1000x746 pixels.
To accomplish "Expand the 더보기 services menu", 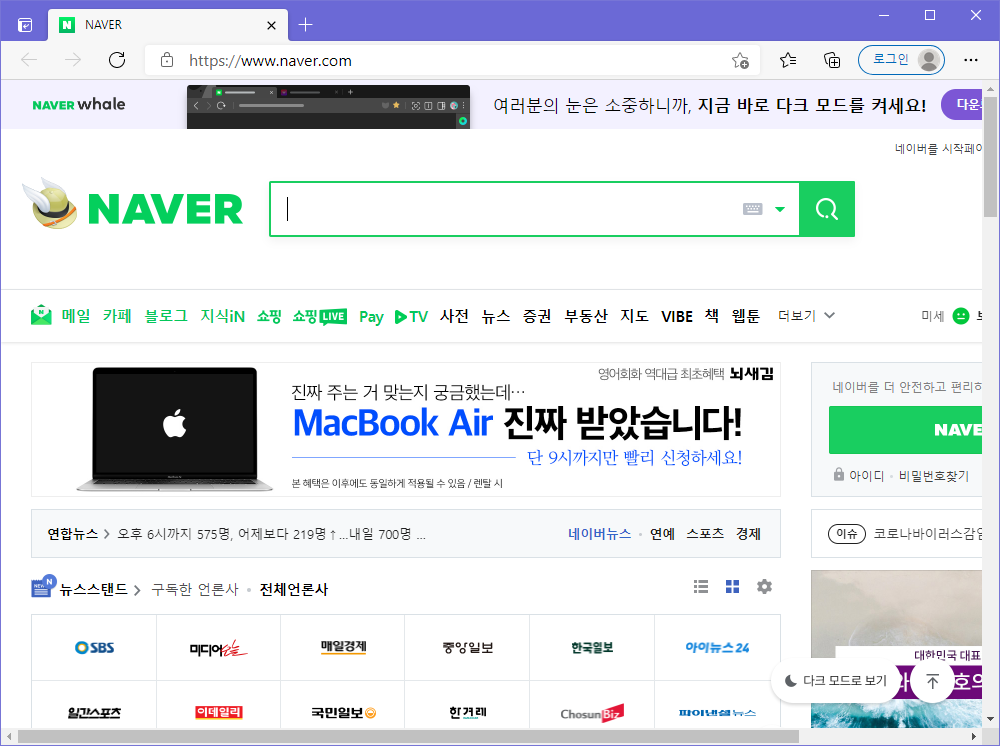I will (x=806, y=316).
